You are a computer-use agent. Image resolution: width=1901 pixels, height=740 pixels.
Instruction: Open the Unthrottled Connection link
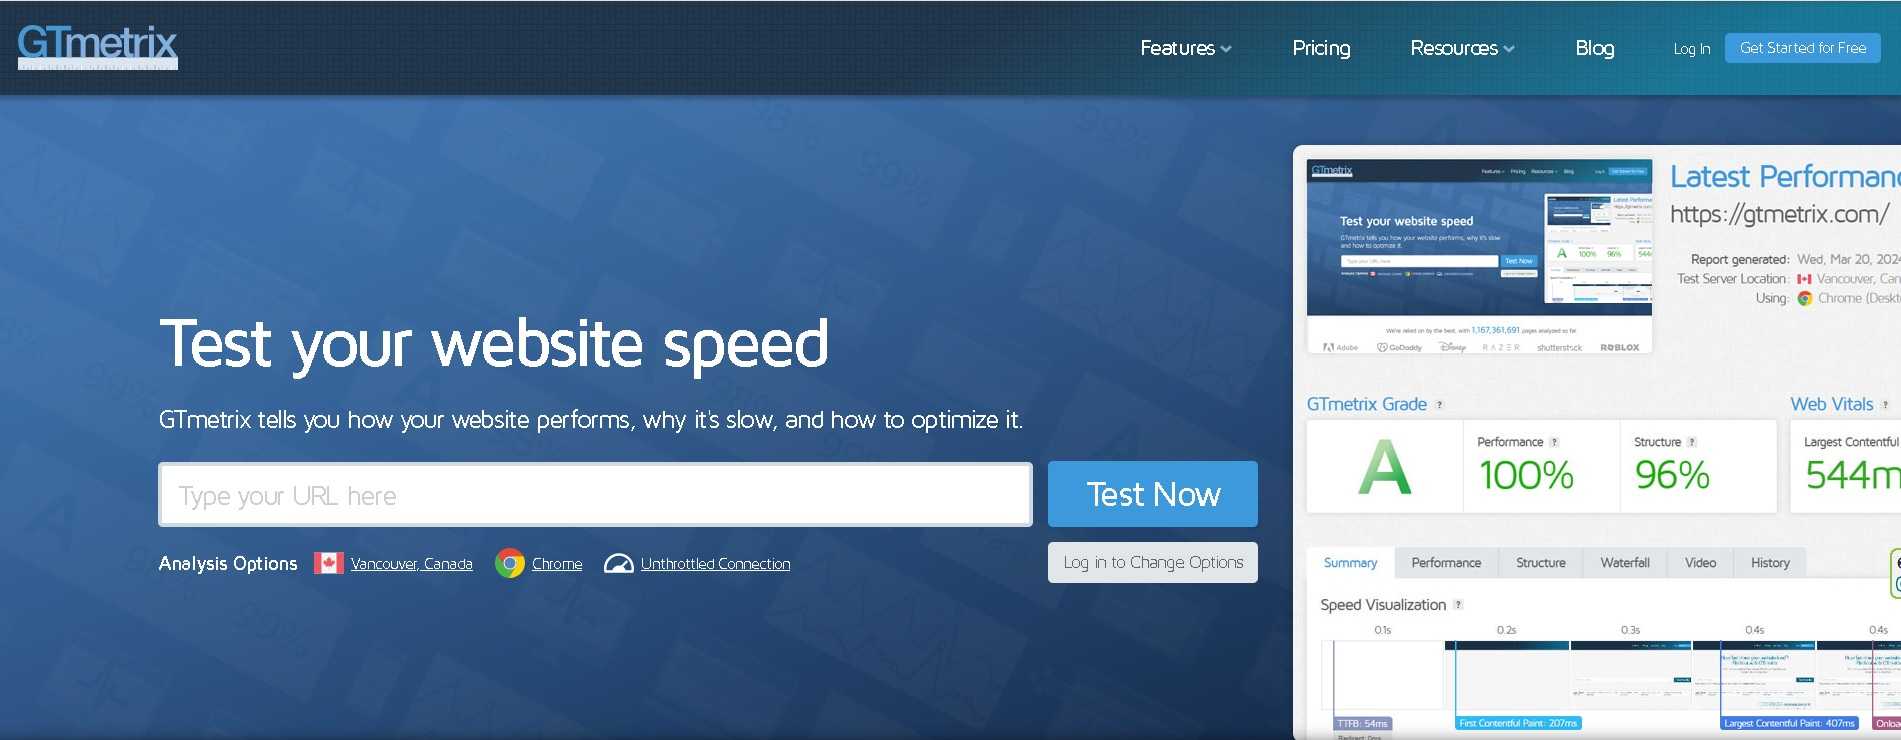[x=715, y=564]
